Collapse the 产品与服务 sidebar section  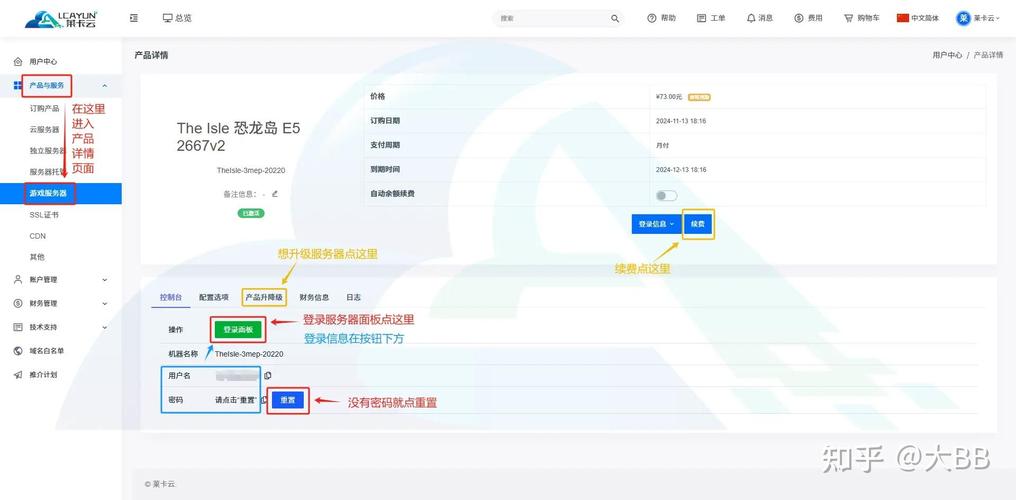click(61, 85)
